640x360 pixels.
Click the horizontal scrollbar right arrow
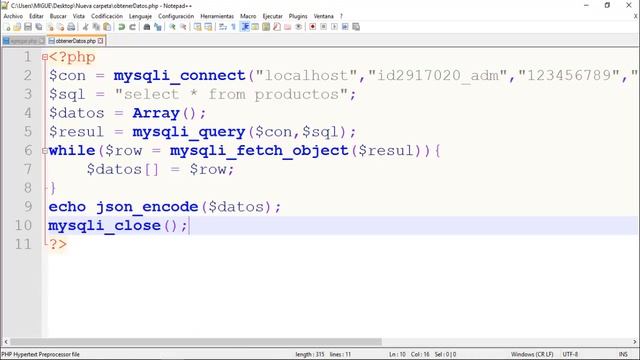pyautogui.click(x=635, y=342)
